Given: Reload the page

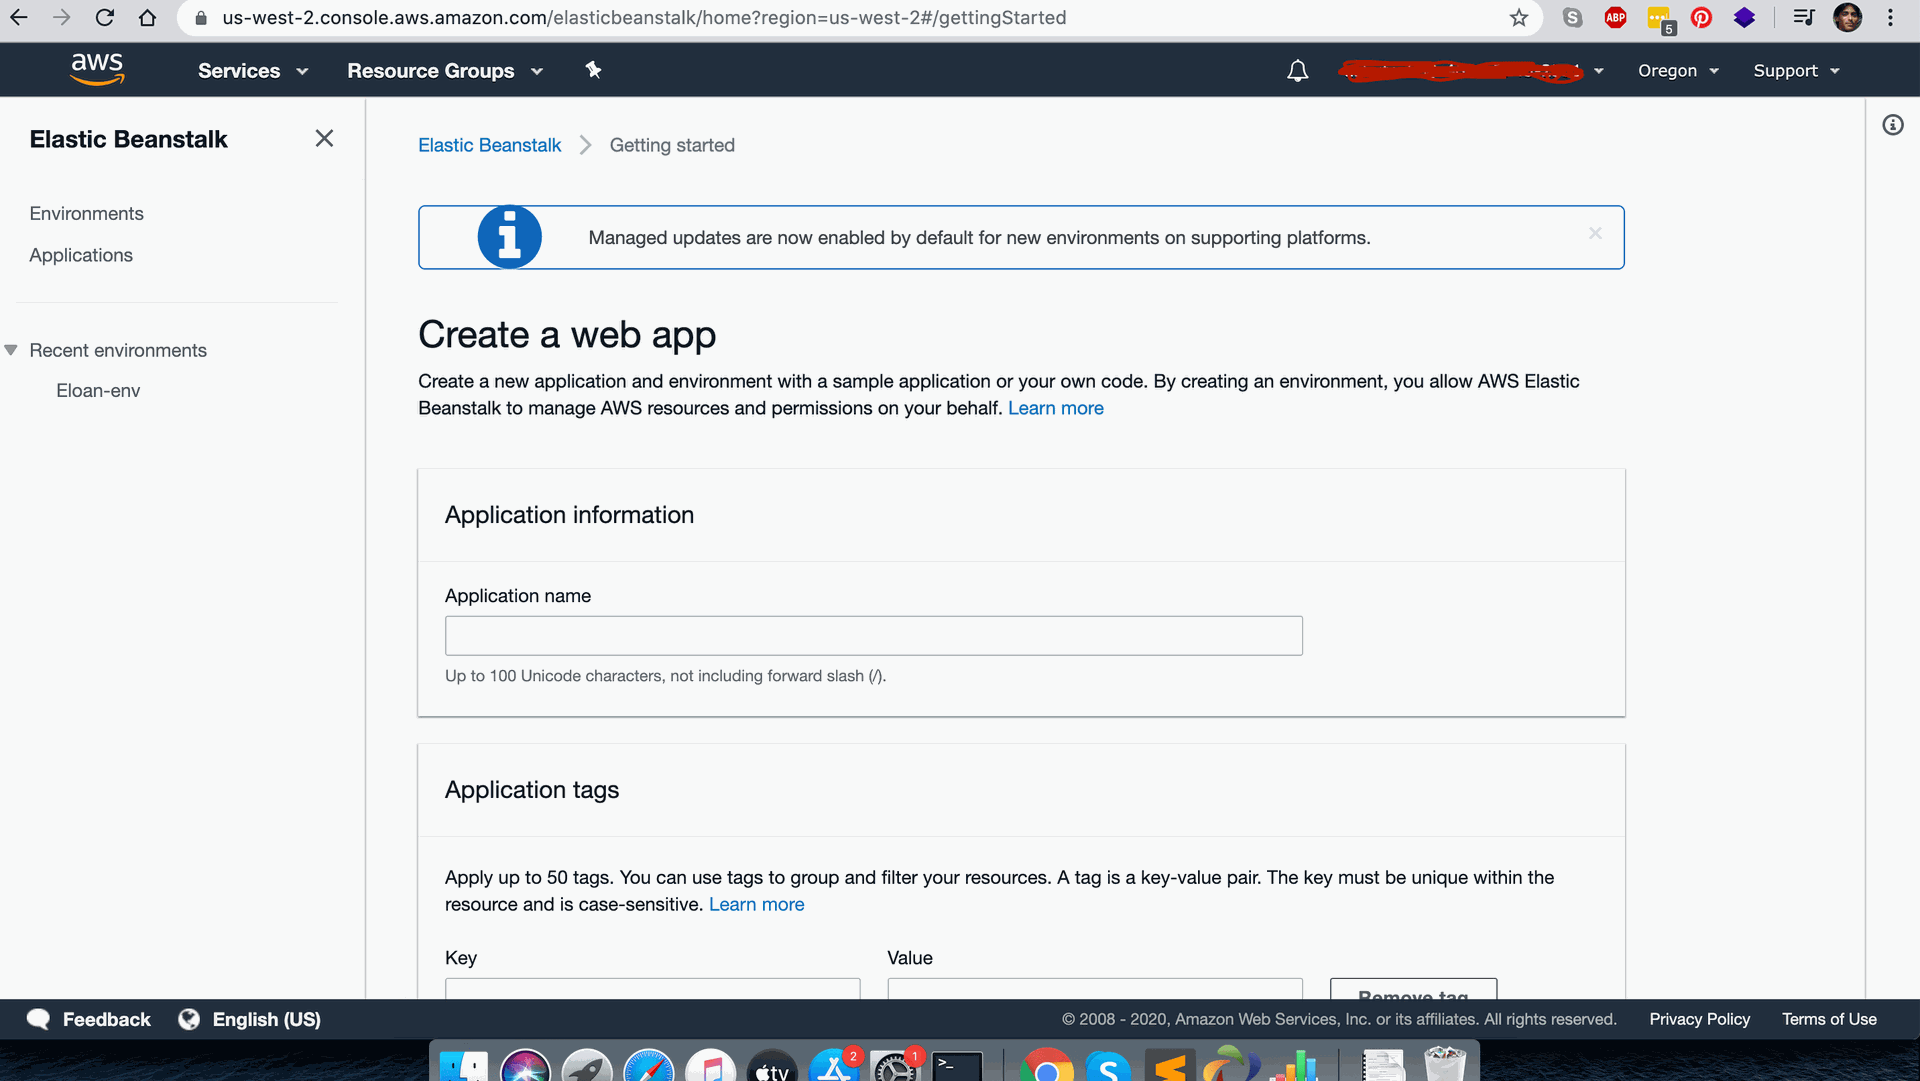Looking at the screenshot, I should 105,17.
